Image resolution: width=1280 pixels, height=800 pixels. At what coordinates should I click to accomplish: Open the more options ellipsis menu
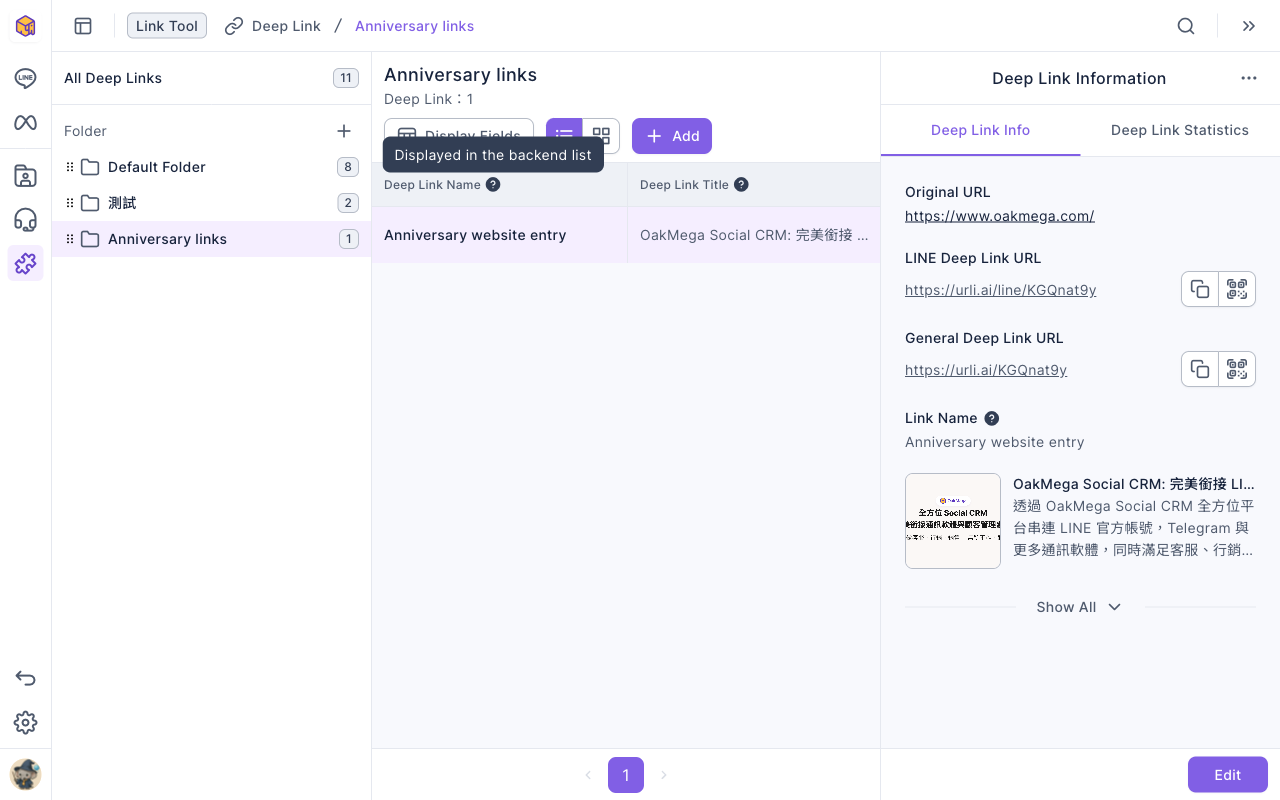click(1249, 78)
